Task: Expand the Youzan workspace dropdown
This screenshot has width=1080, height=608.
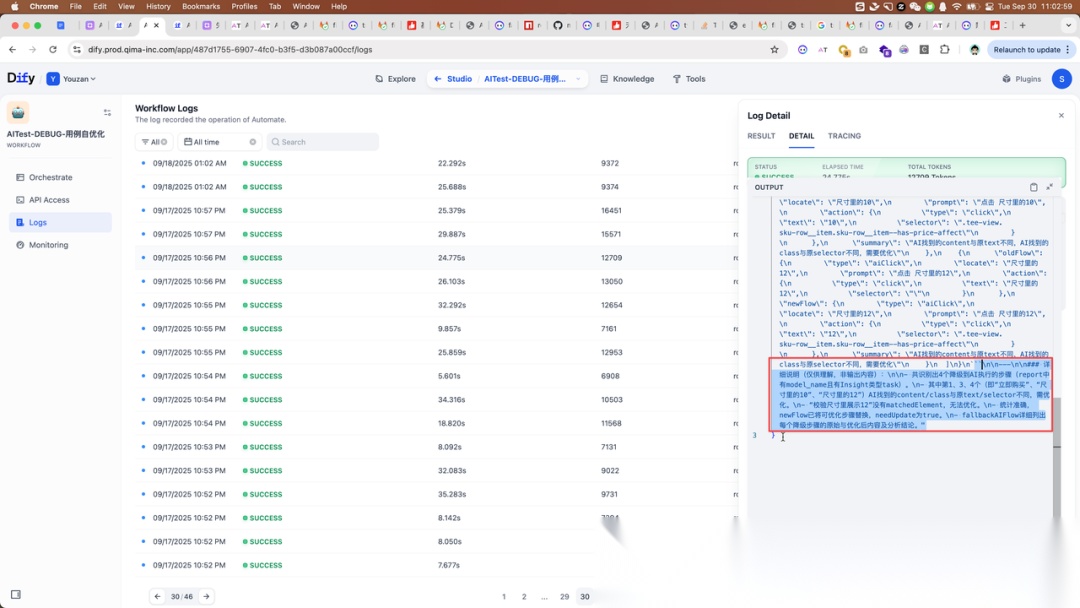Action: pyautogui.click(x=72, y=79)
